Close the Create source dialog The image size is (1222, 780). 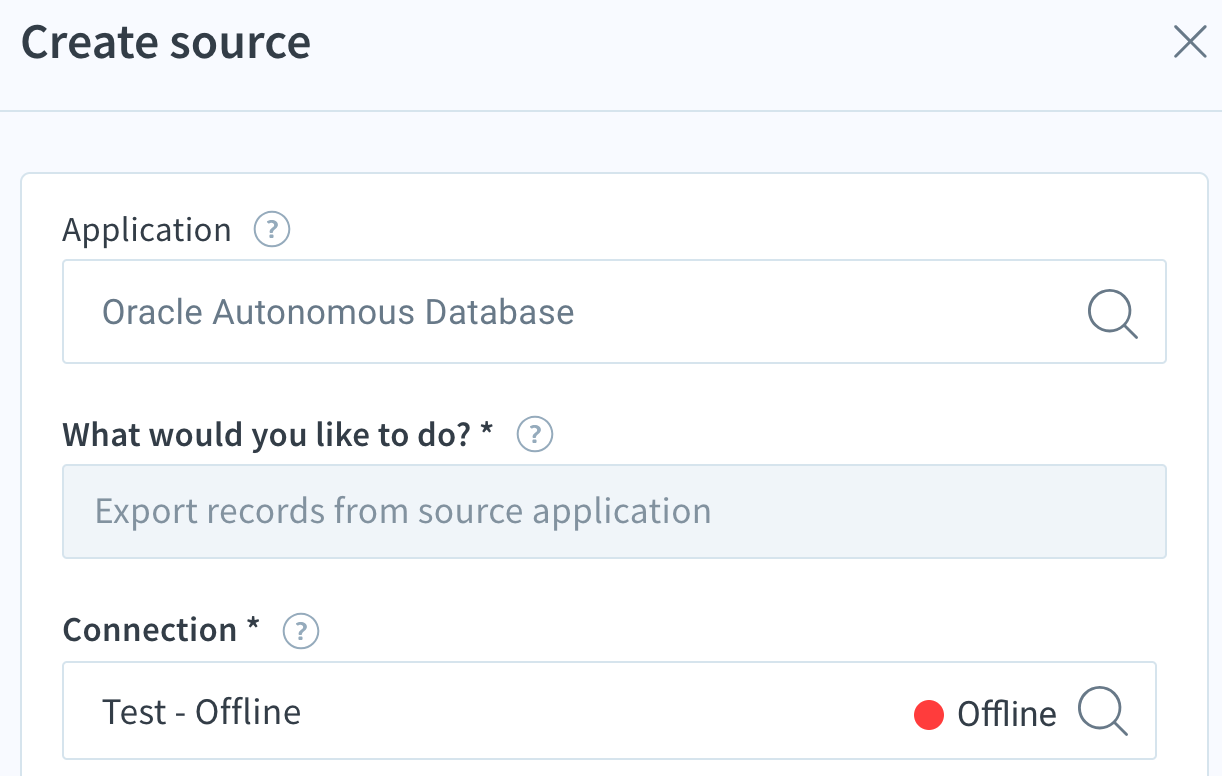tap(1189, 42)
